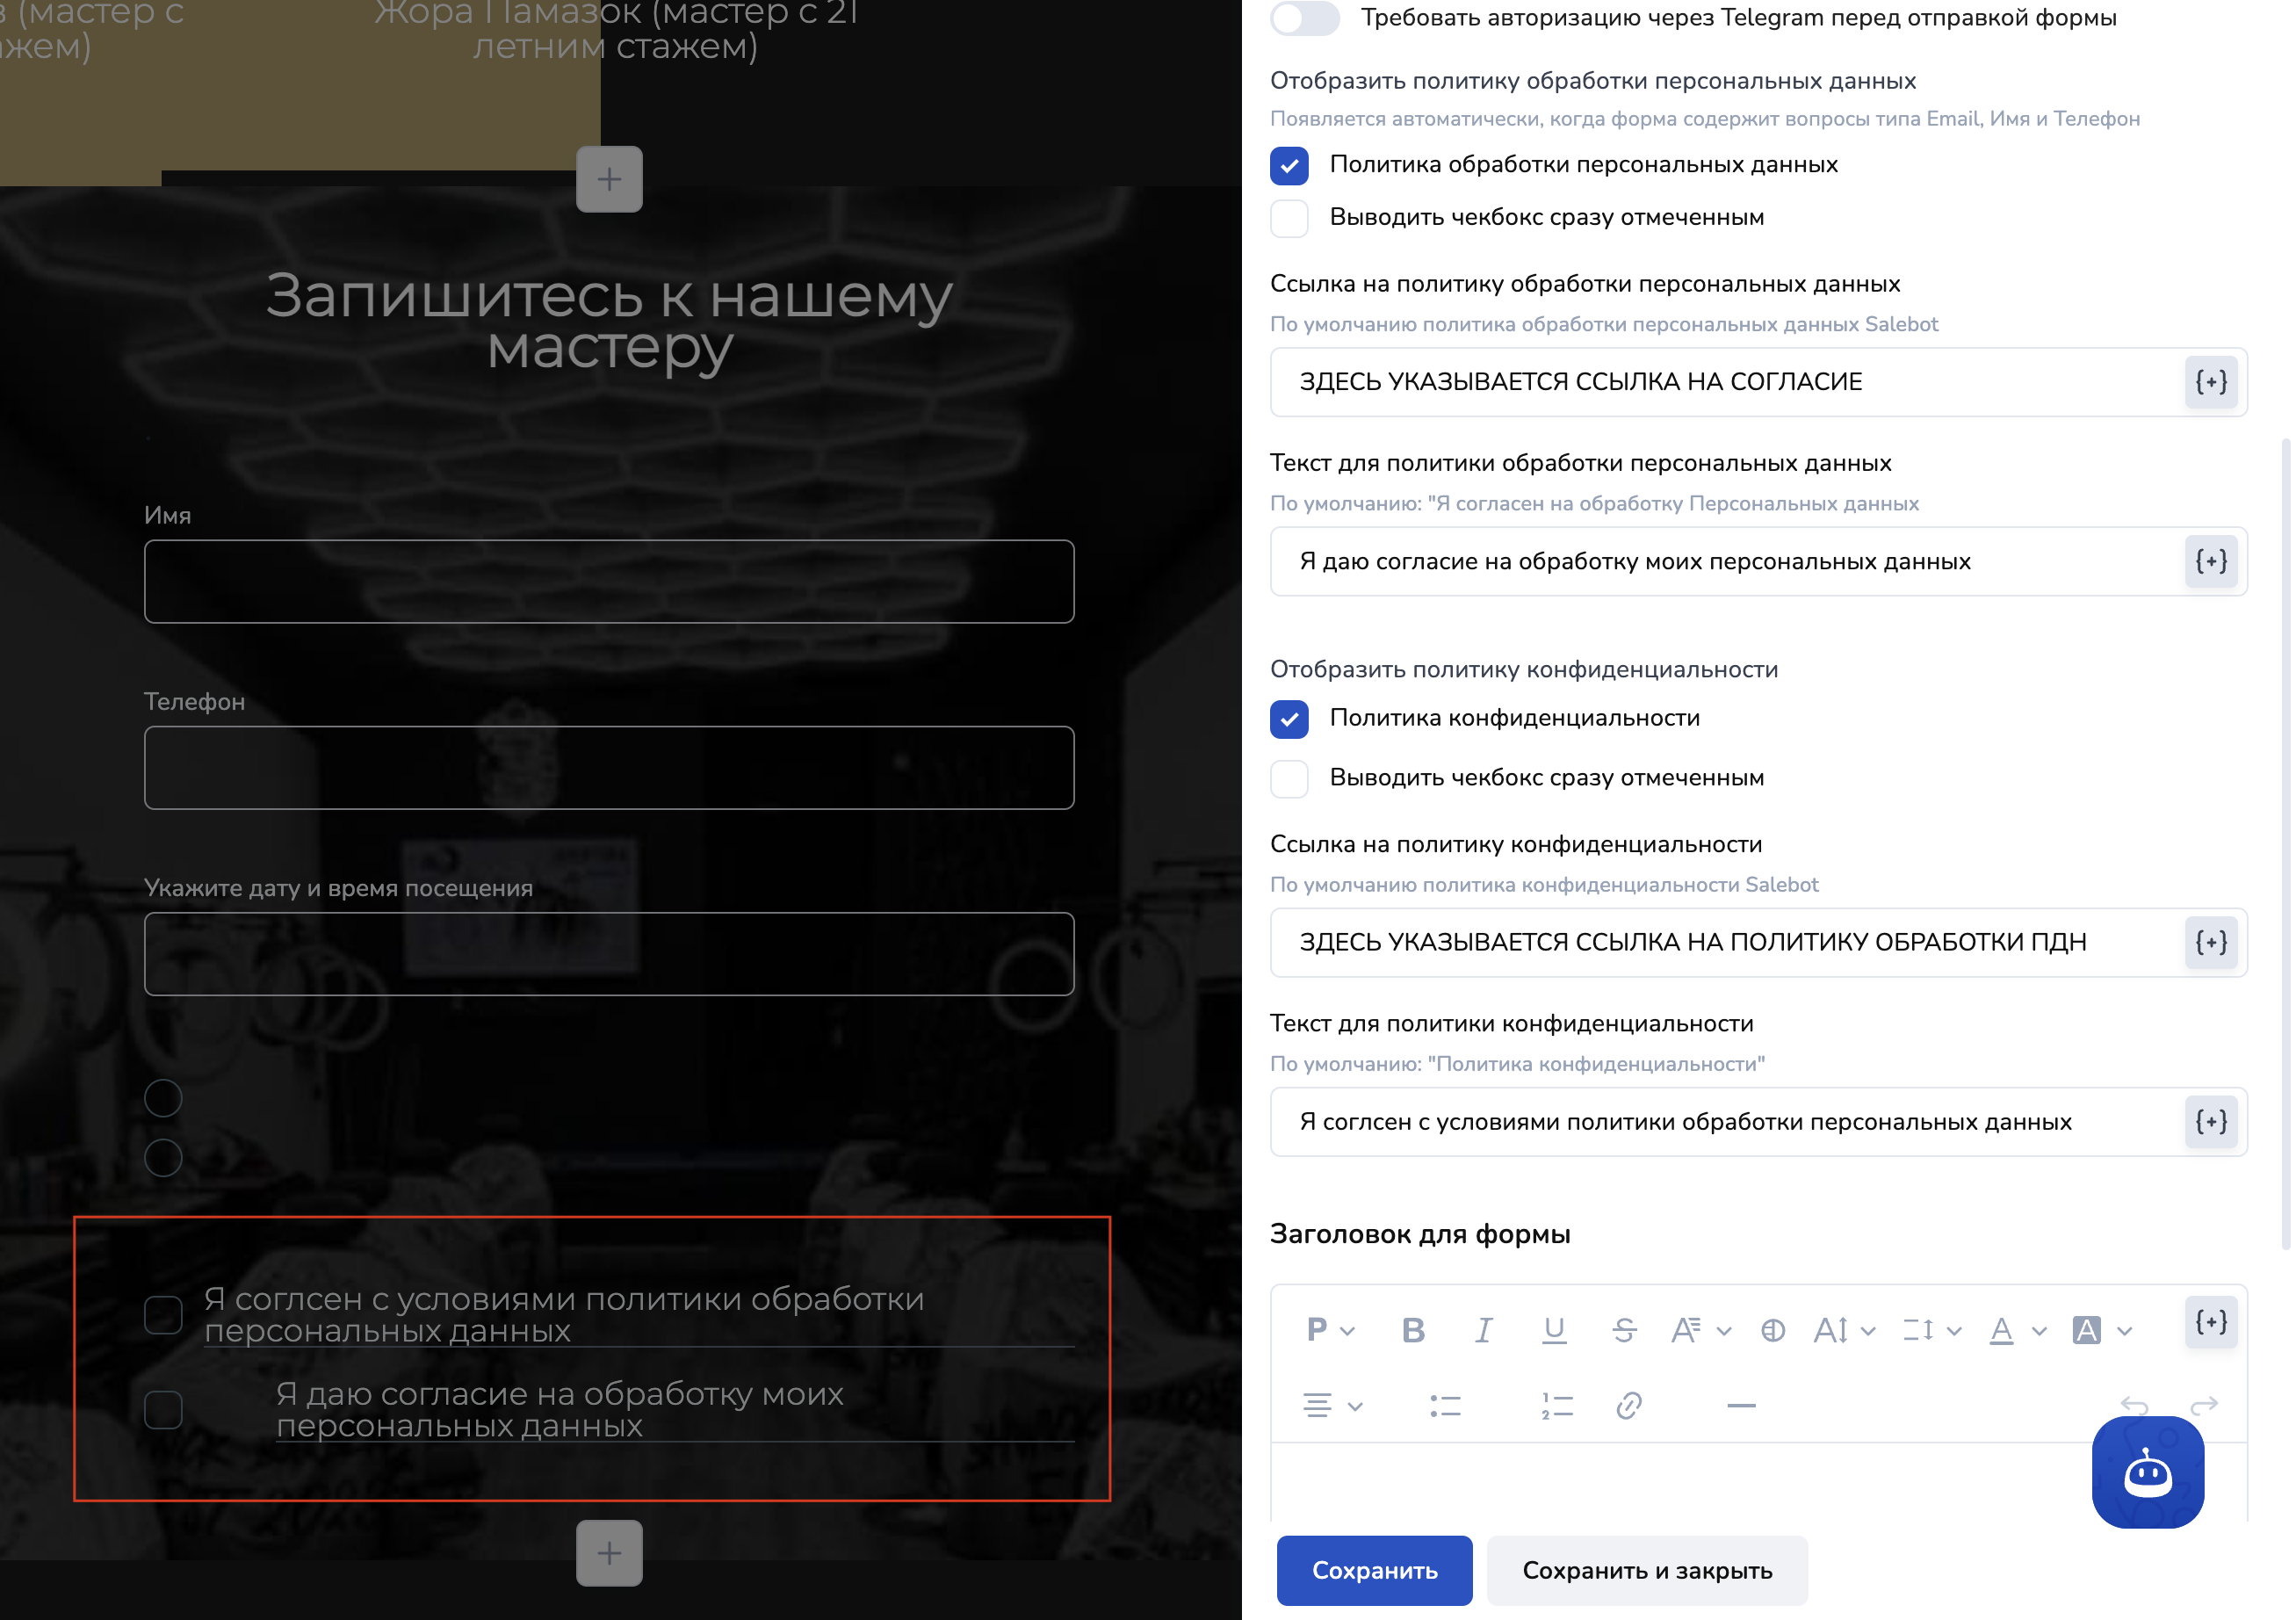This screenshot has height=1620, width=2296.
Task: Insert variable into personal data link field
Action: click(2210, 382)
